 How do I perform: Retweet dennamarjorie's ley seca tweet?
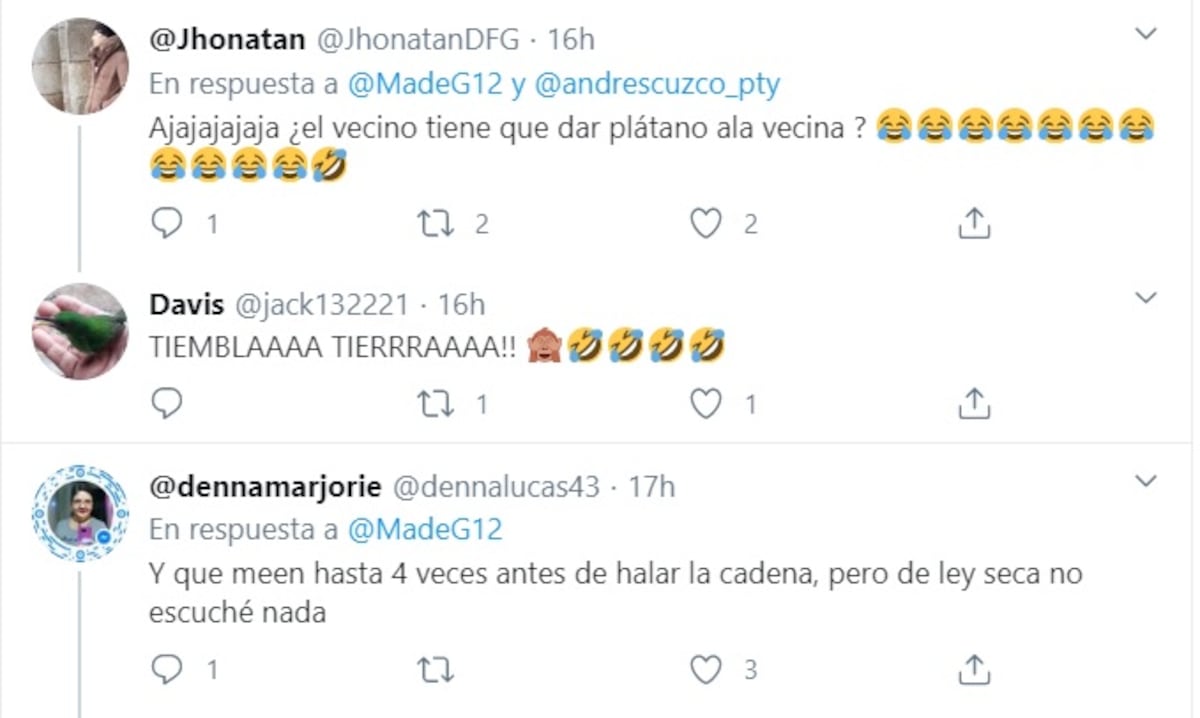point(435,669)
